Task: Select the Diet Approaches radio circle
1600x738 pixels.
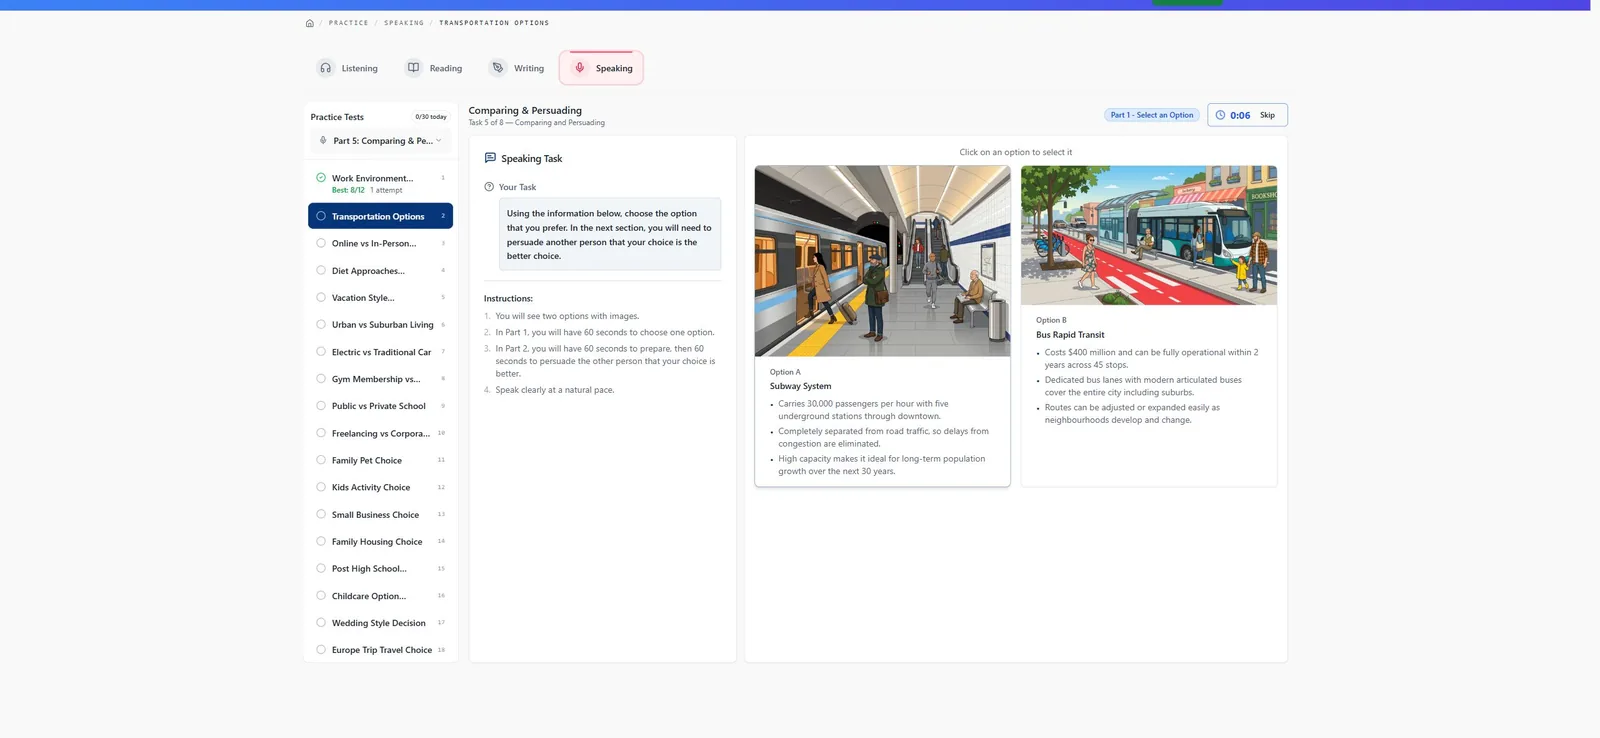Action: 321,270
